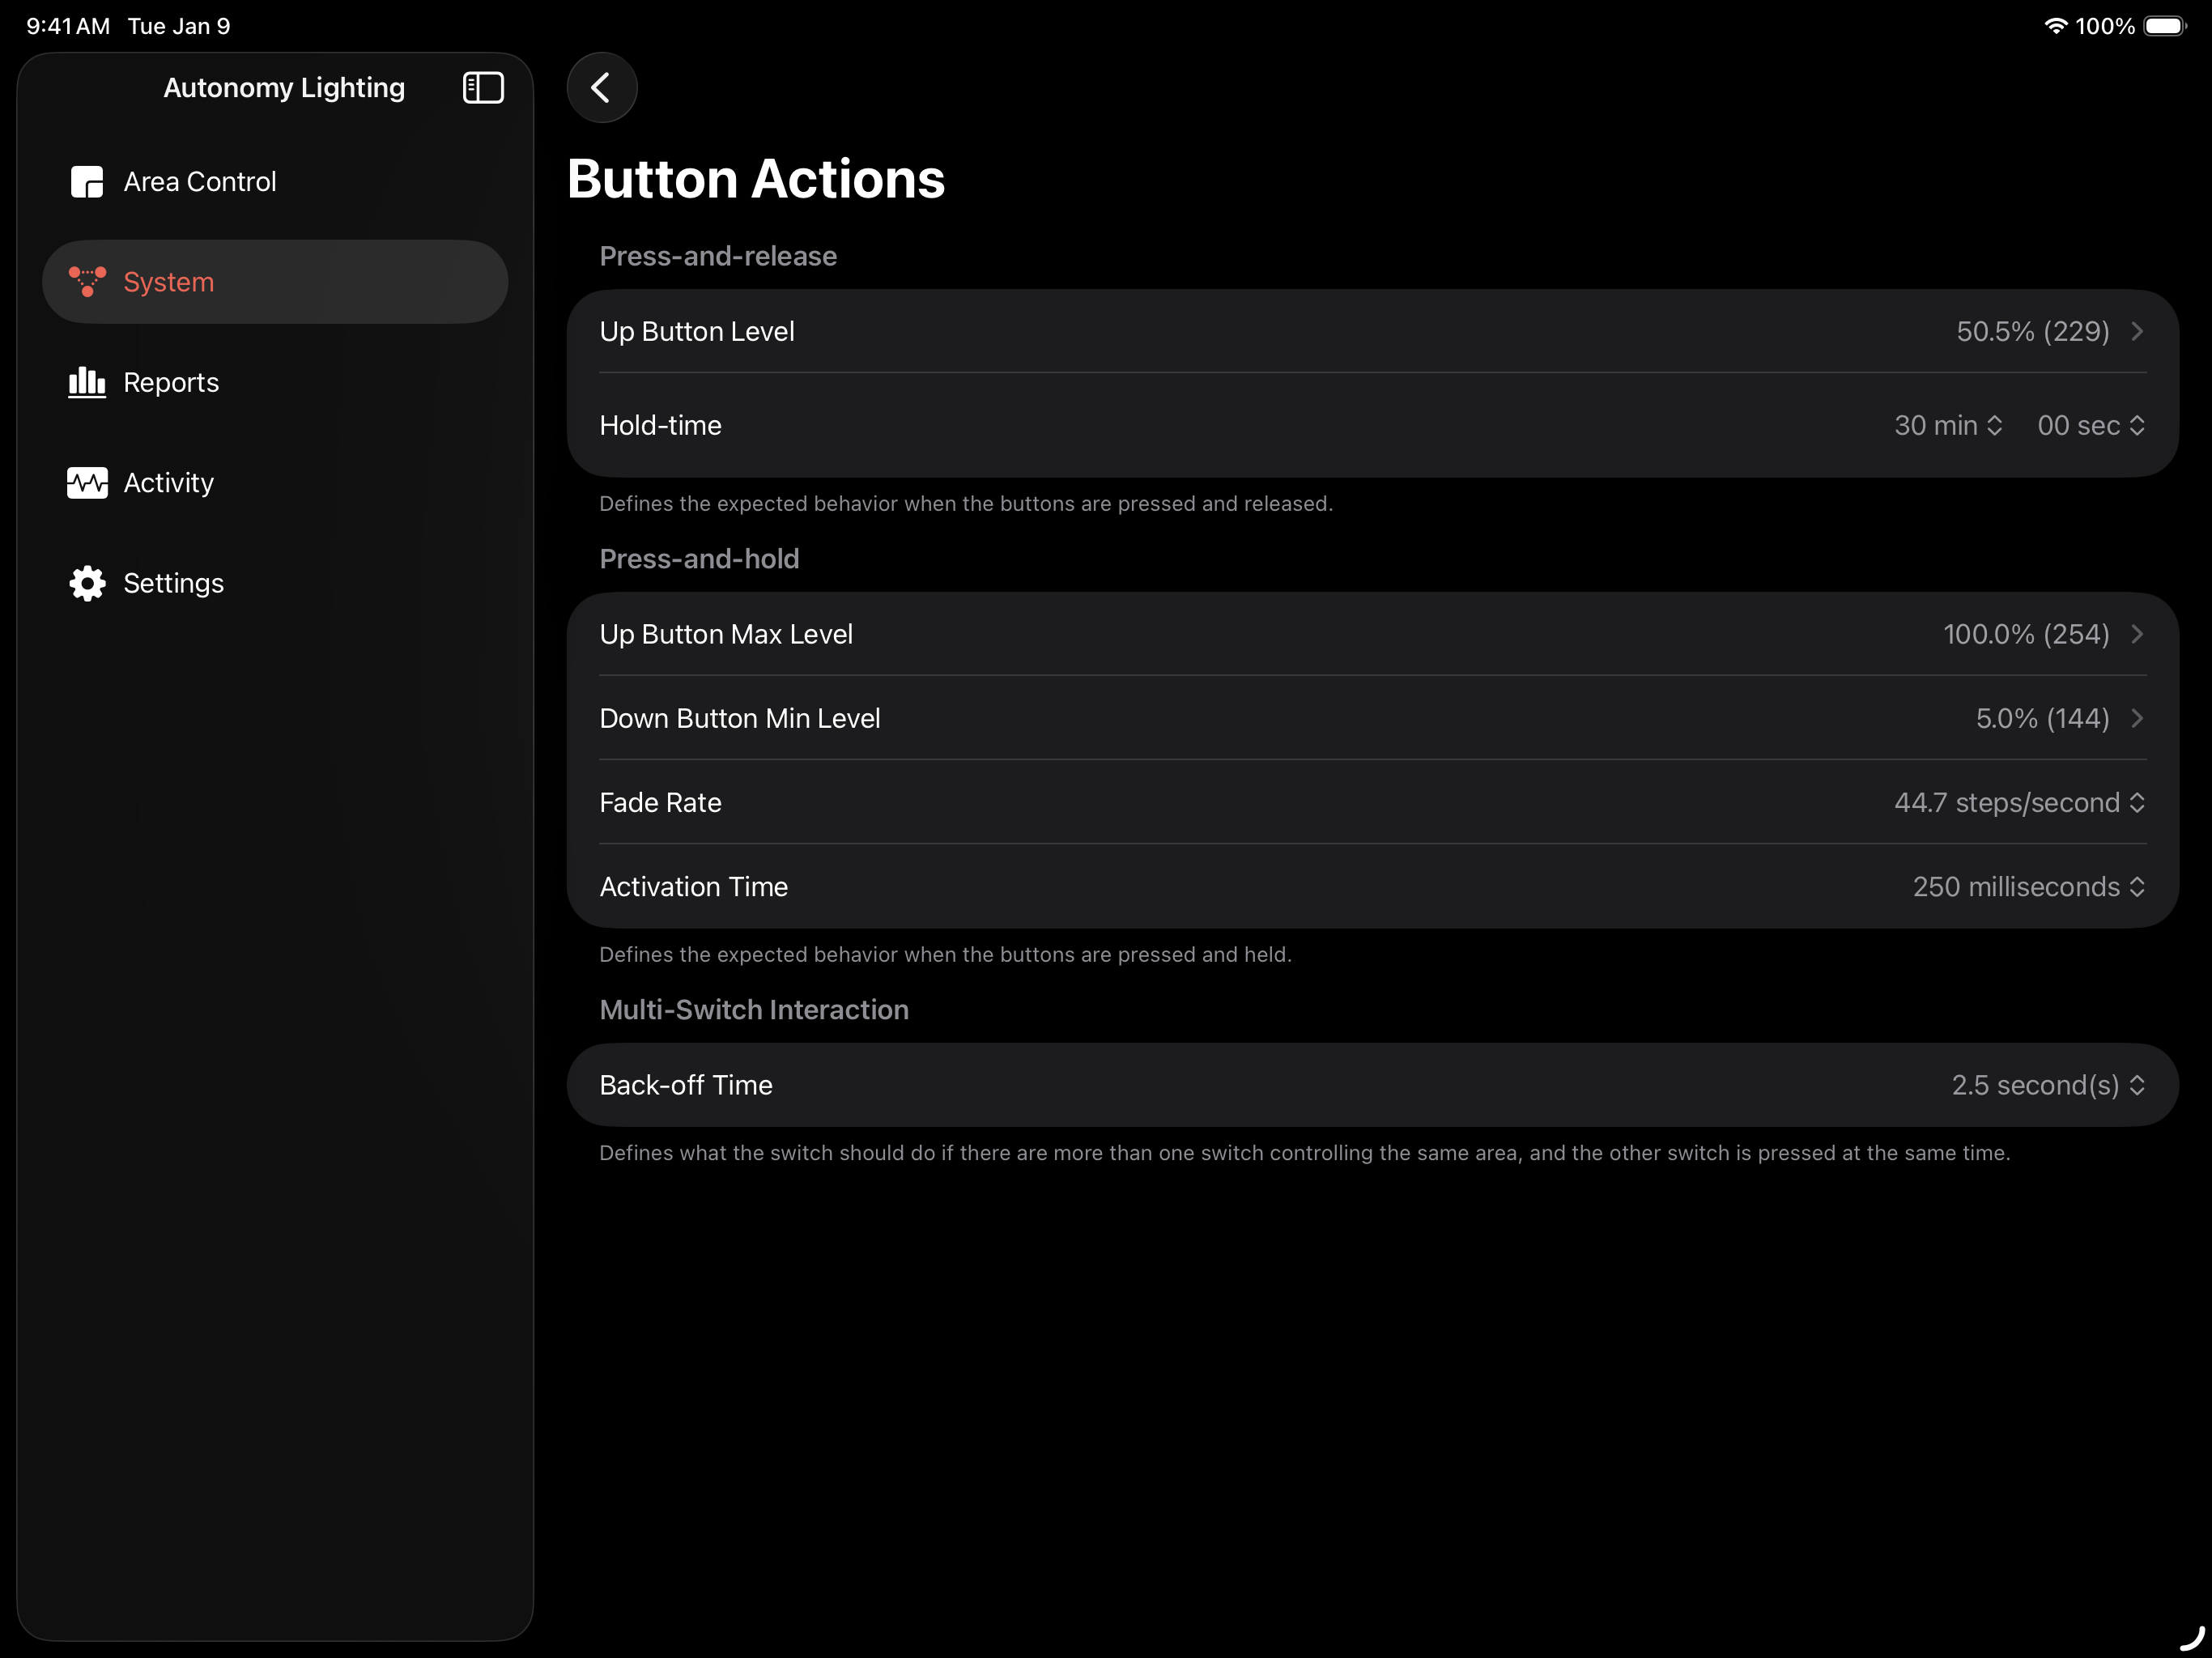Image resolution: width=2212 pixels, height=1658 pixels.
Task: Click the Tue Jan 9 date
Action: 179,26
